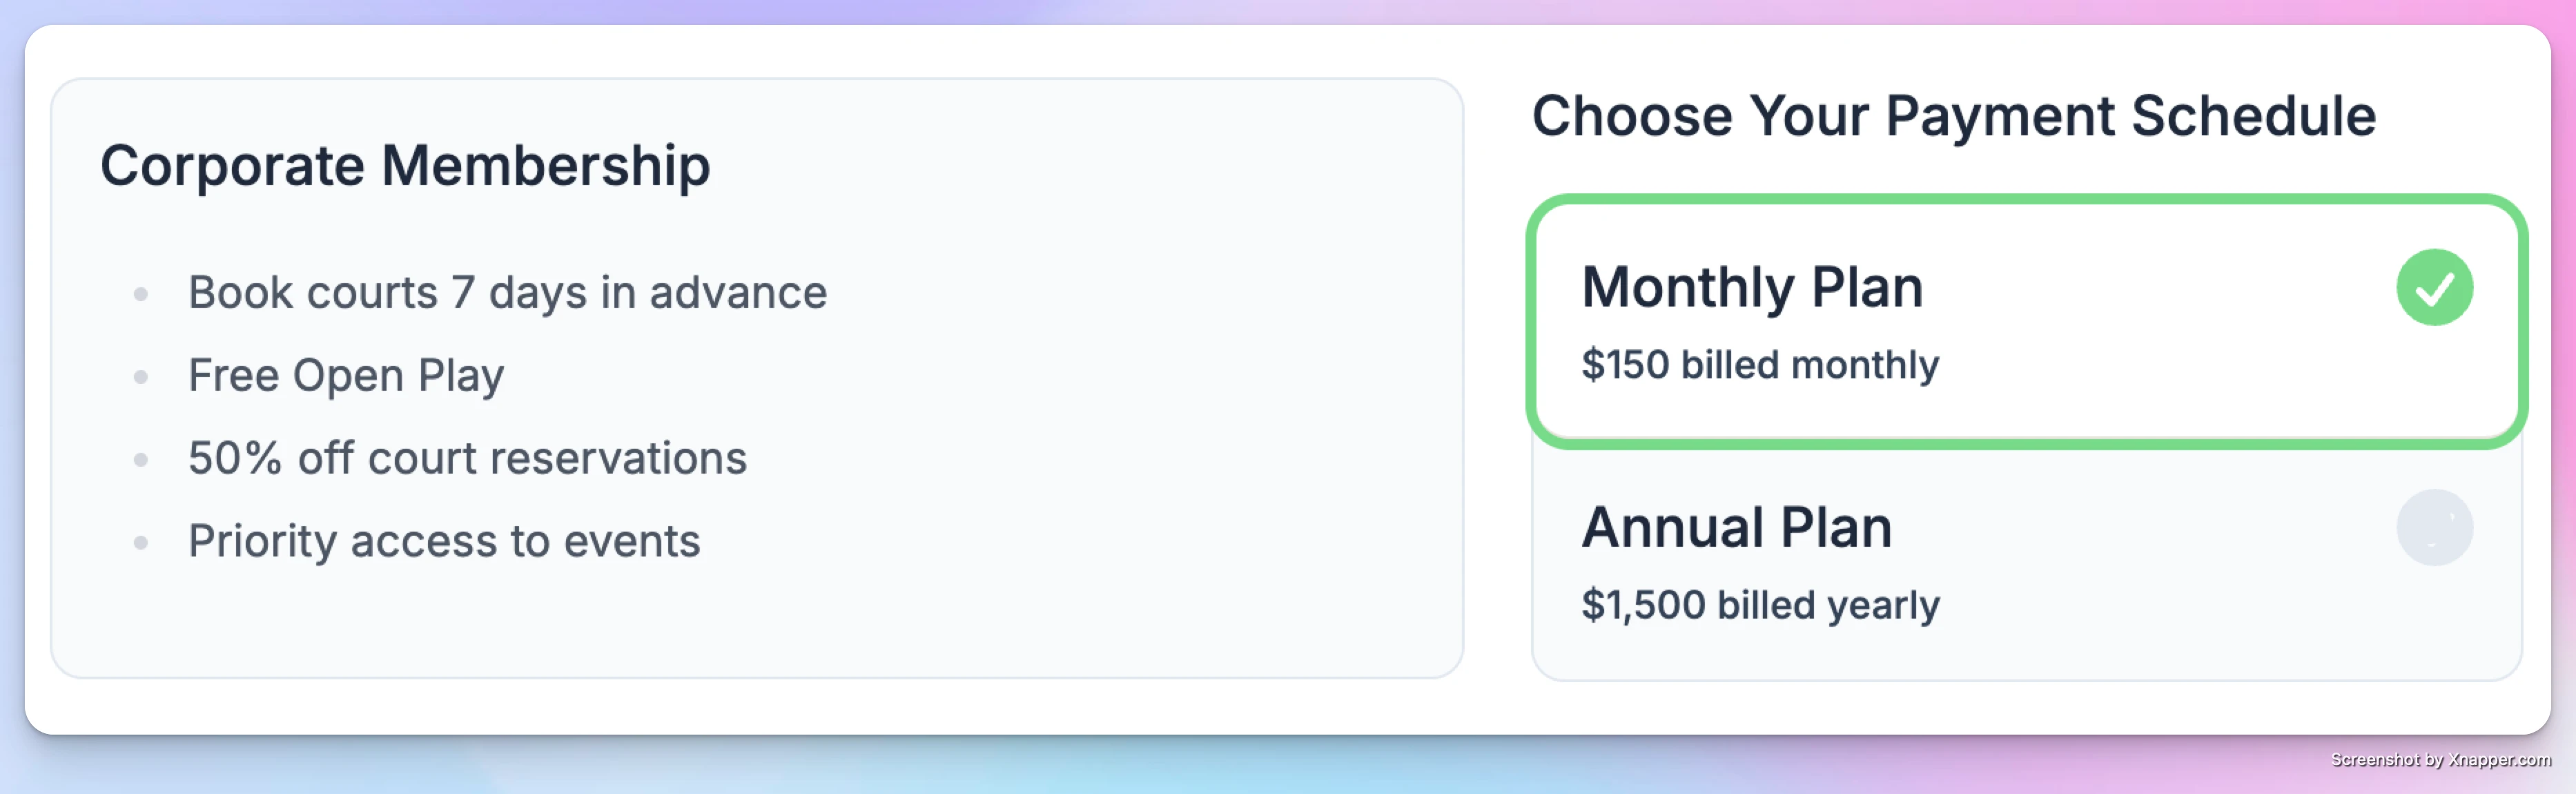Click the green checkmark icon
The width and height of the screenshot is (2576, 794).
(x=2434, y=287)
